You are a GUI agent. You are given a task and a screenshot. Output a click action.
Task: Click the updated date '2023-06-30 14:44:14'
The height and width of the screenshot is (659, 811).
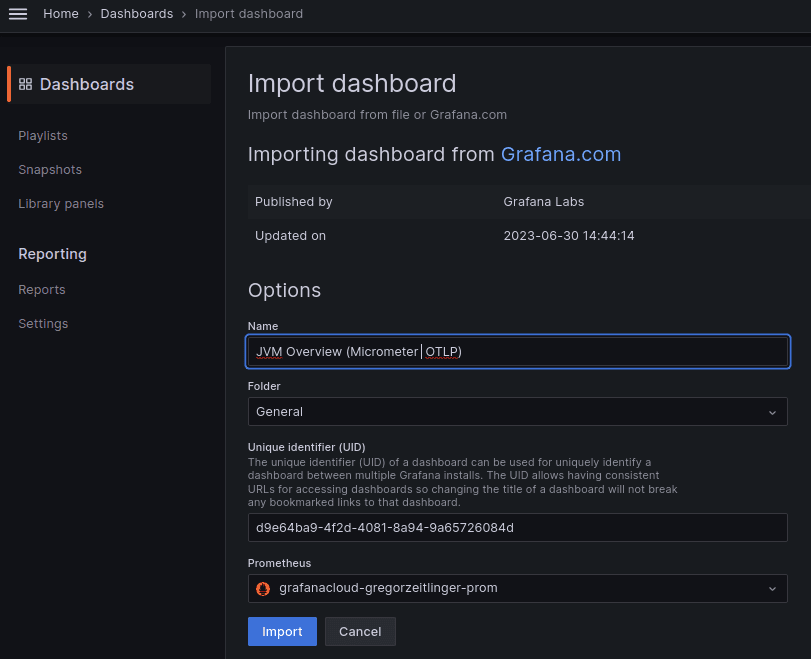(569, 236)
